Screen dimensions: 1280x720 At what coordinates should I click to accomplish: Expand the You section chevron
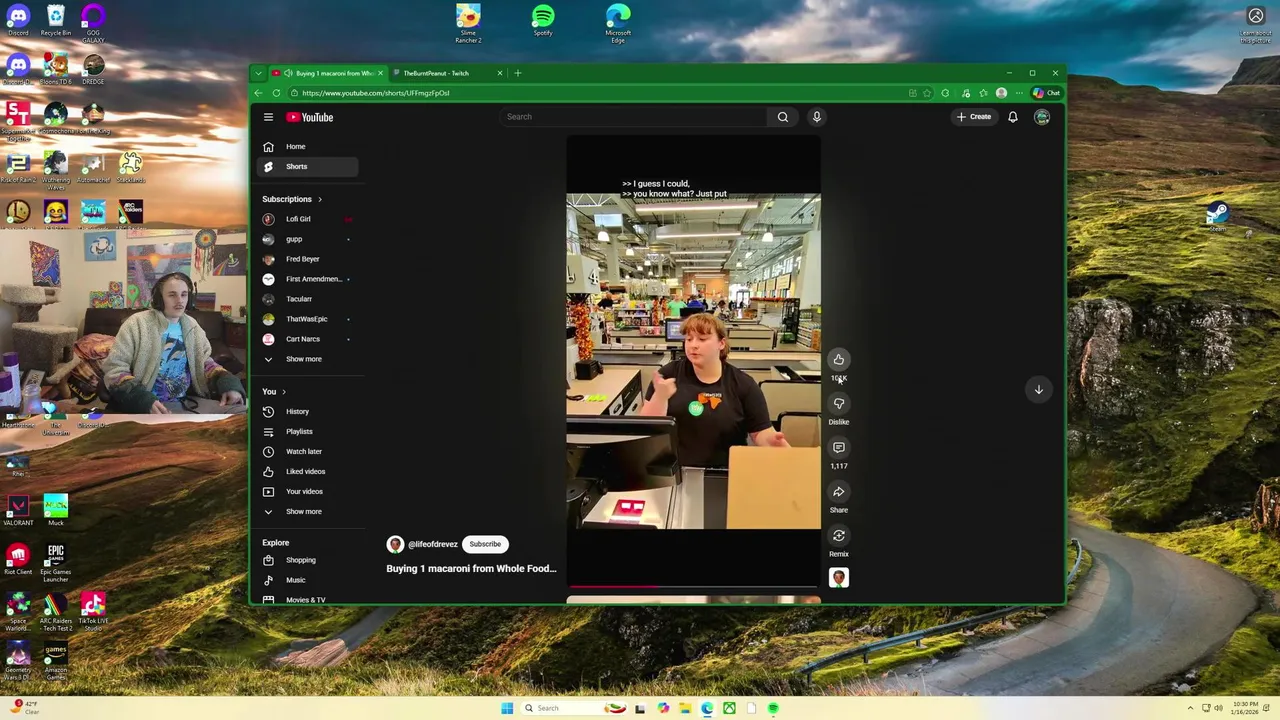284,392
